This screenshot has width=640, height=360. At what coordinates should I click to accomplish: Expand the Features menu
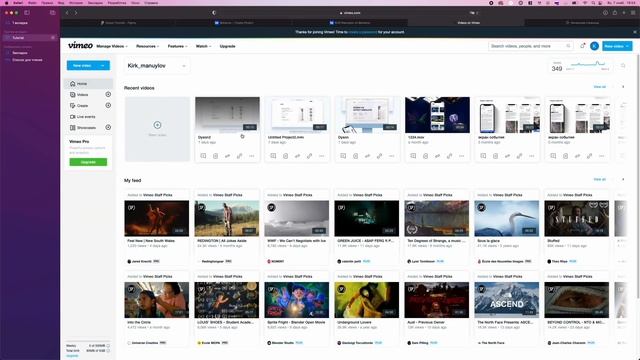[x=178, y=46]
